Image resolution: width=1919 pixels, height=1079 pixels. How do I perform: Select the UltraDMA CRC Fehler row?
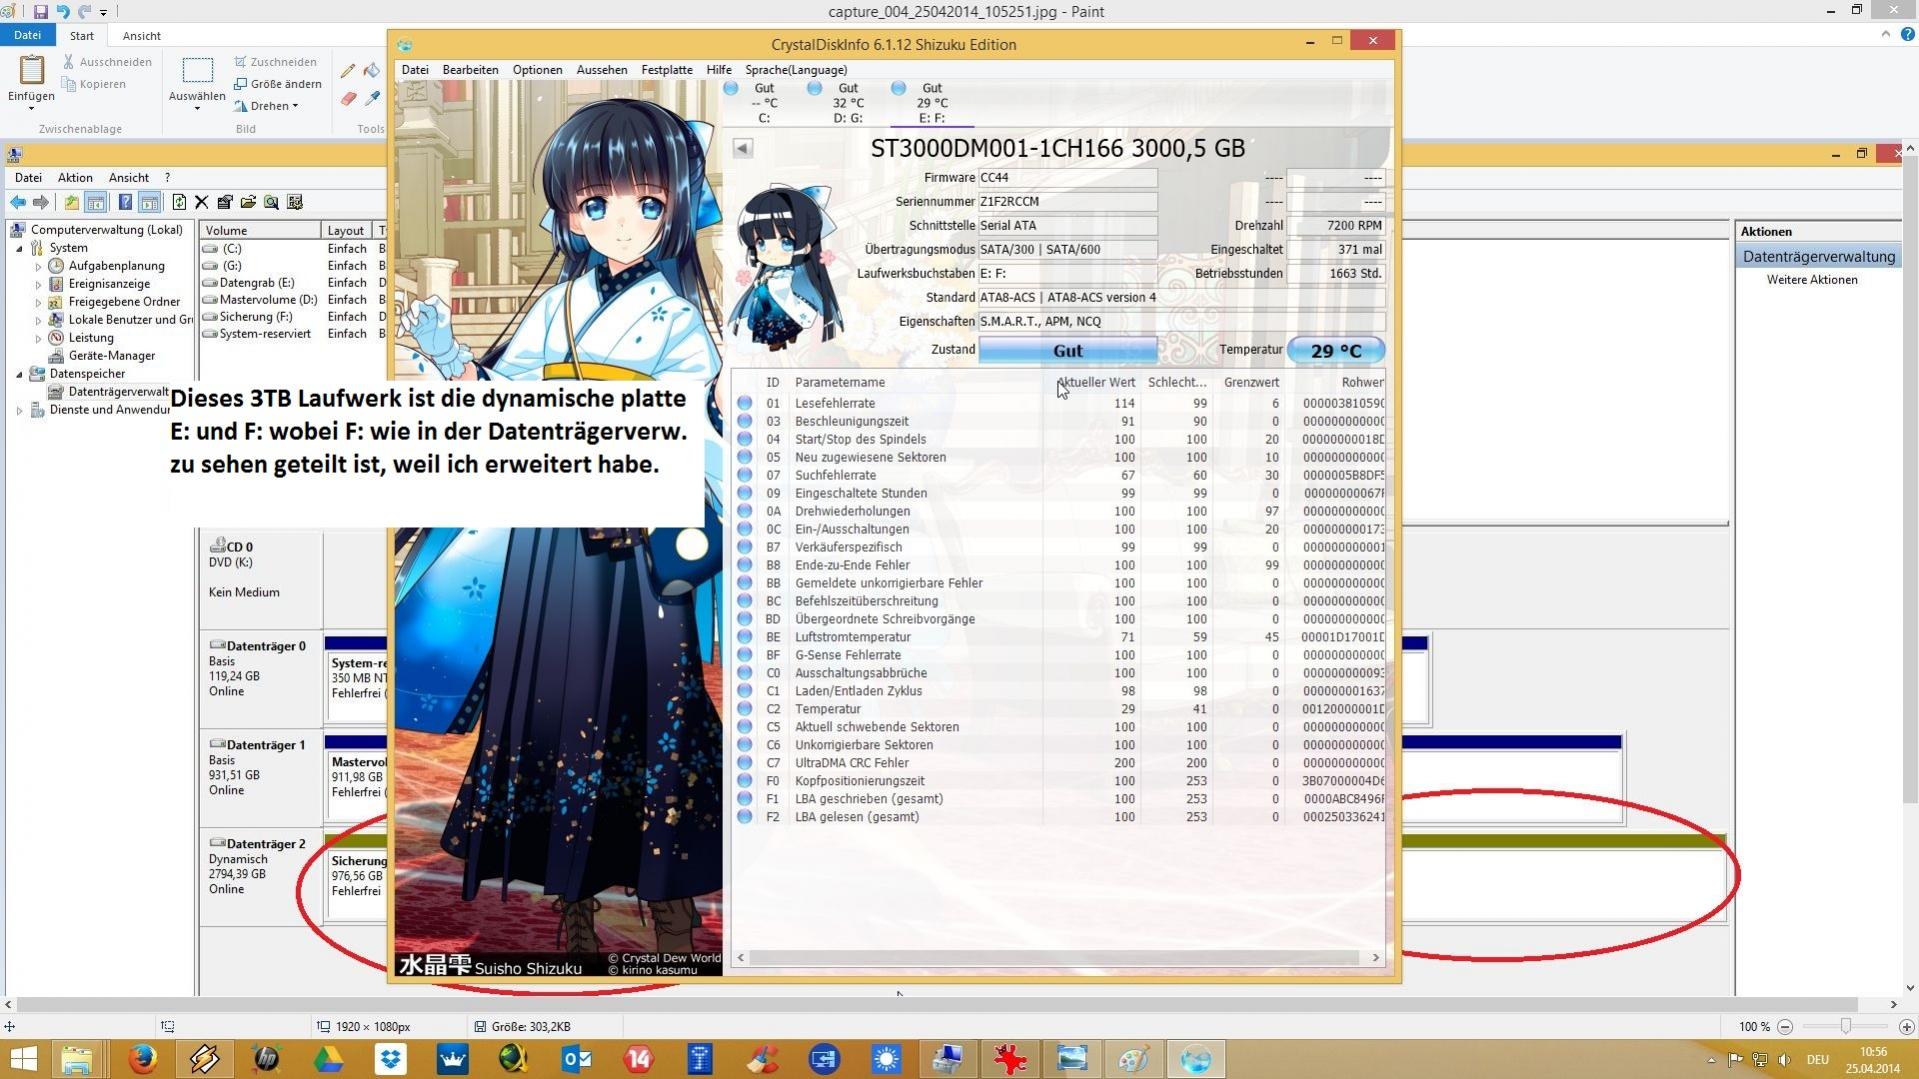(x=1058, y=764)
